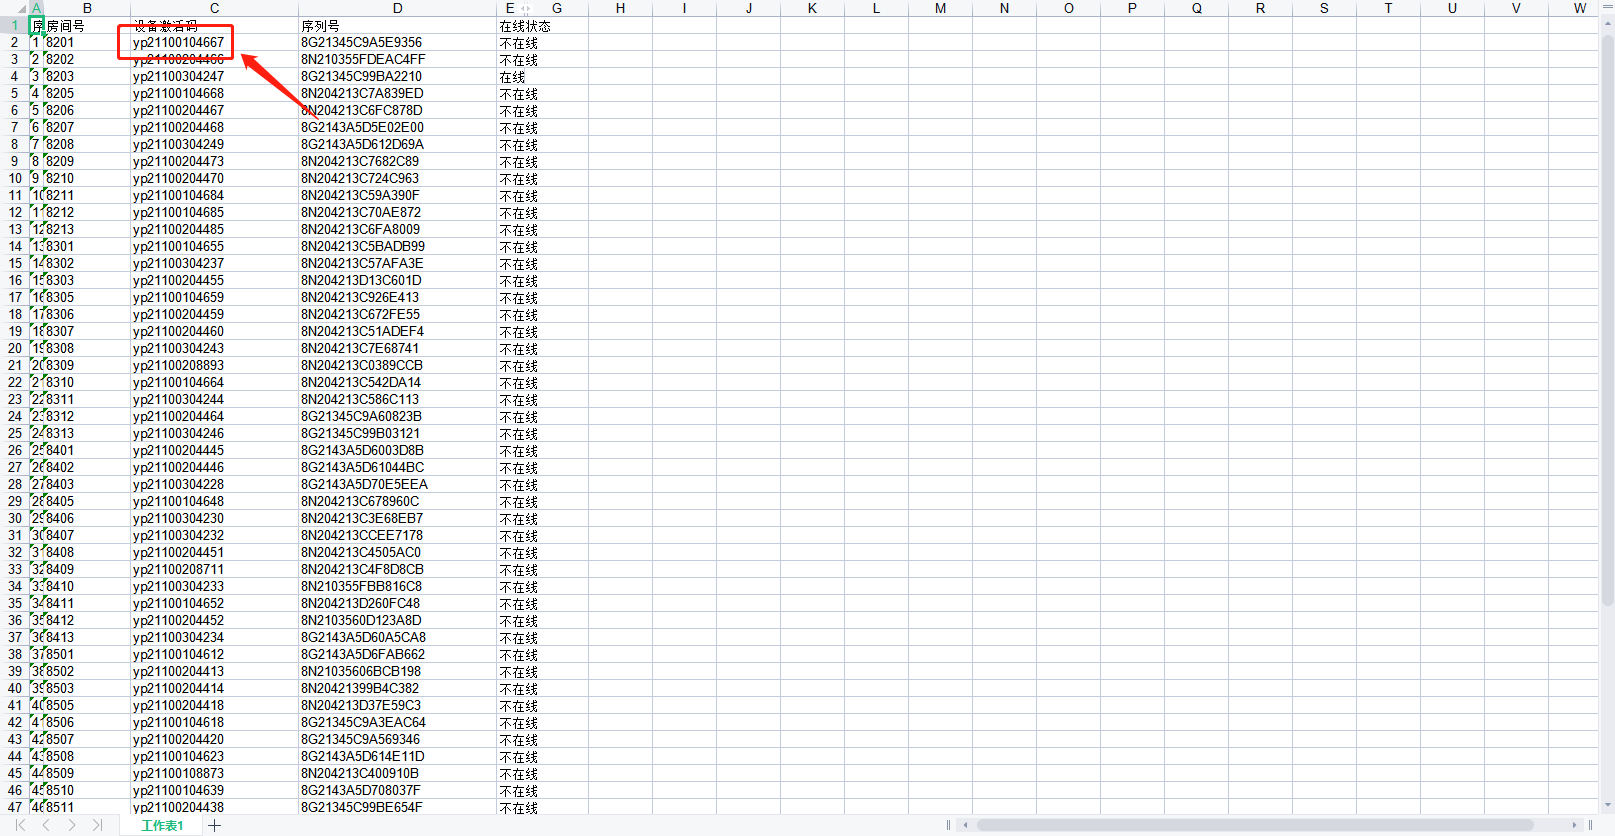Screen dimensions: 1615x836
Task: Click horizontal scrollbar left arrow
Action: coord(965,825)
